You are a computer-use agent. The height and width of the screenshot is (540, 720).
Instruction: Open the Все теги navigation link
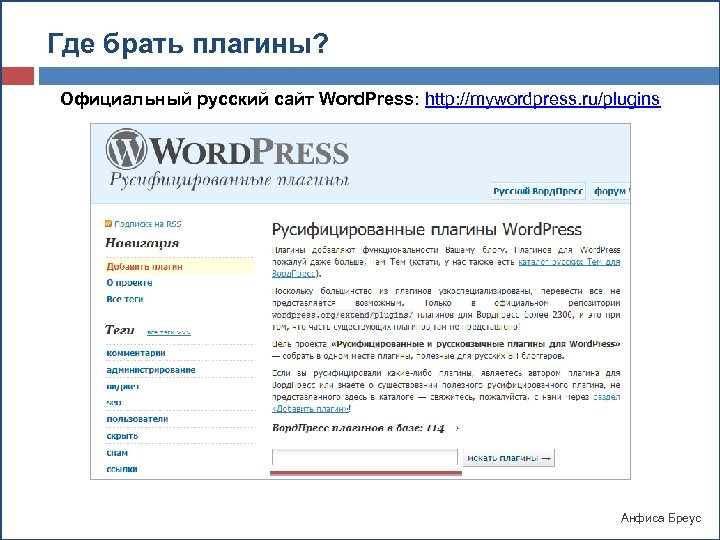pyautogui.click(x=125, y=299)
